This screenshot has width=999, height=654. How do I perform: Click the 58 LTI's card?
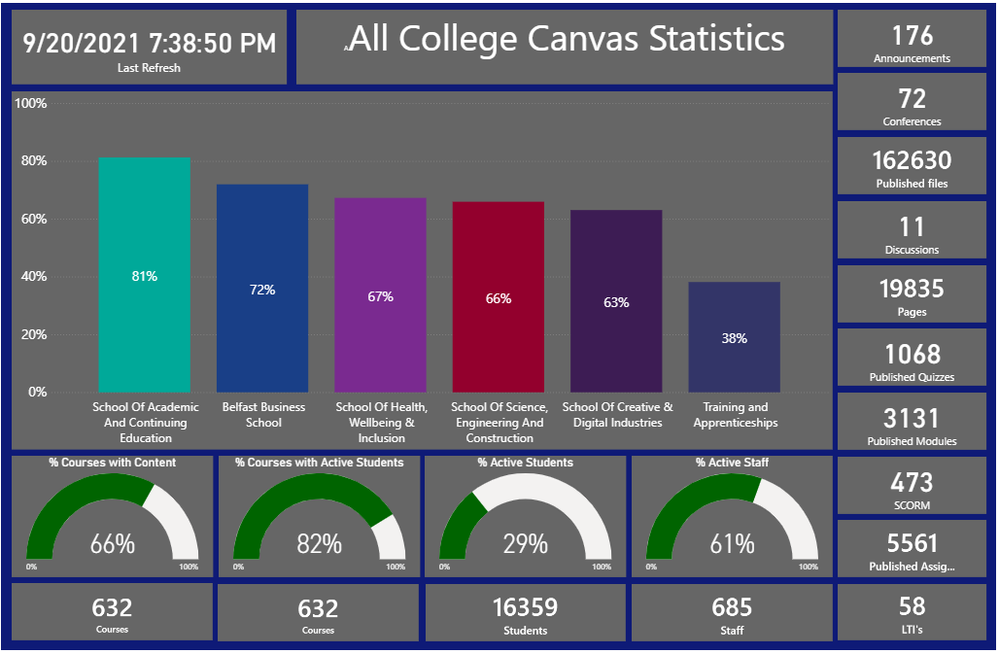(911, 612)
